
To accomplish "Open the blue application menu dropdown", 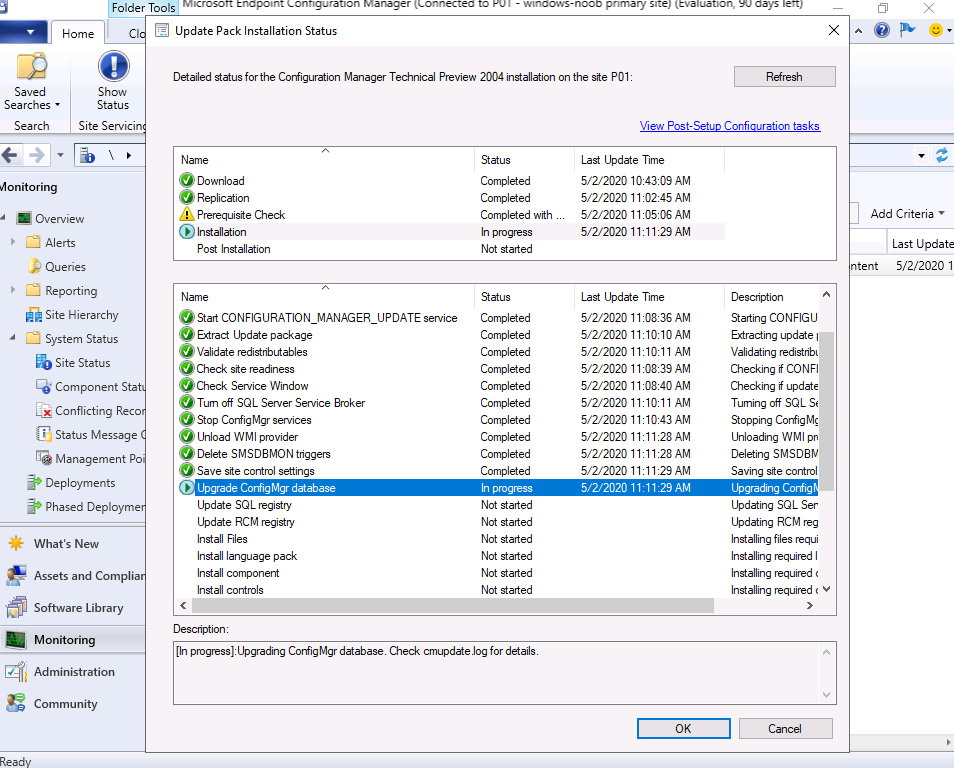I will [x=23, y=32].
